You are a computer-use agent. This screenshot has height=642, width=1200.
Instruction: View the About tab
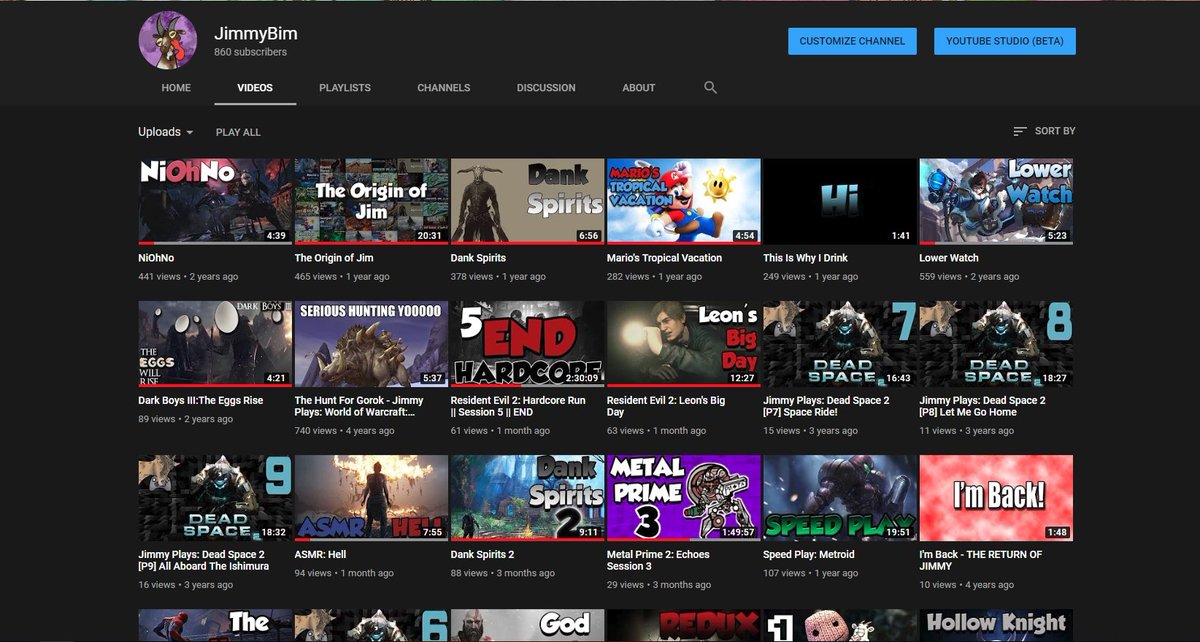pos(639,88)
